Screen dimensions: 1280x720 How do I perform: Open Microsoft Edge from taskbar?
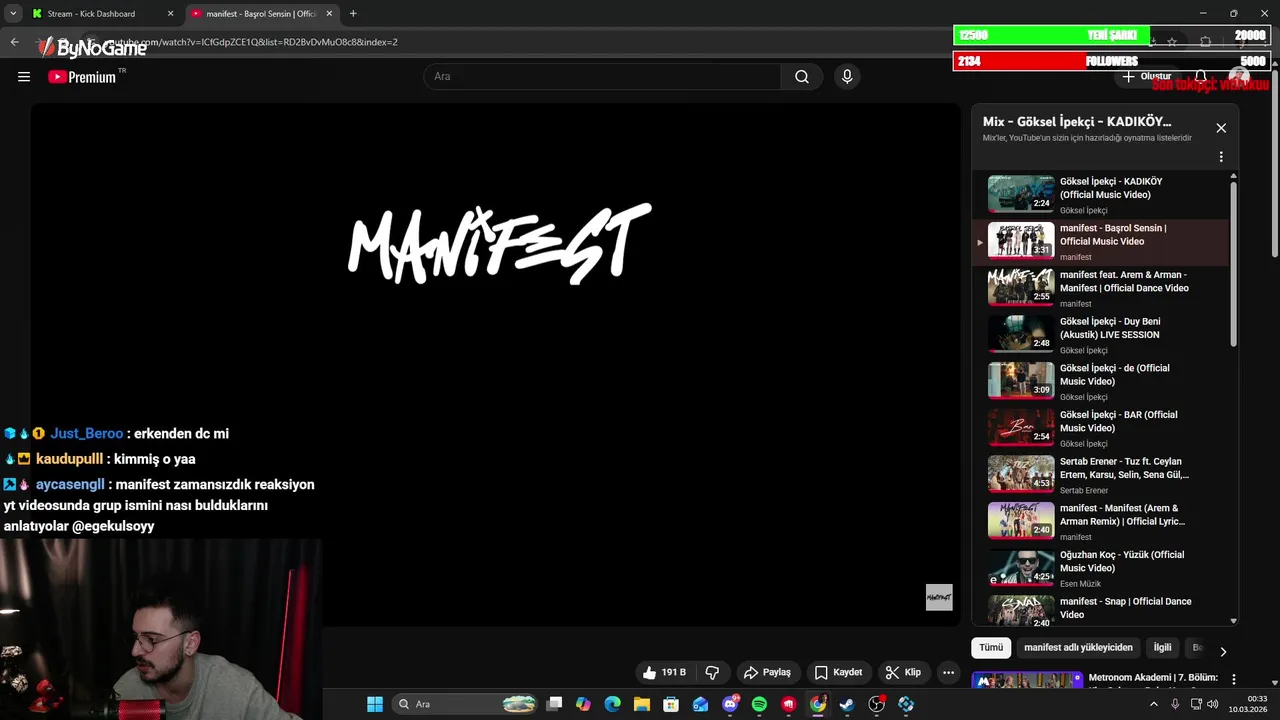pyautogui.click(x=613, y=704)
